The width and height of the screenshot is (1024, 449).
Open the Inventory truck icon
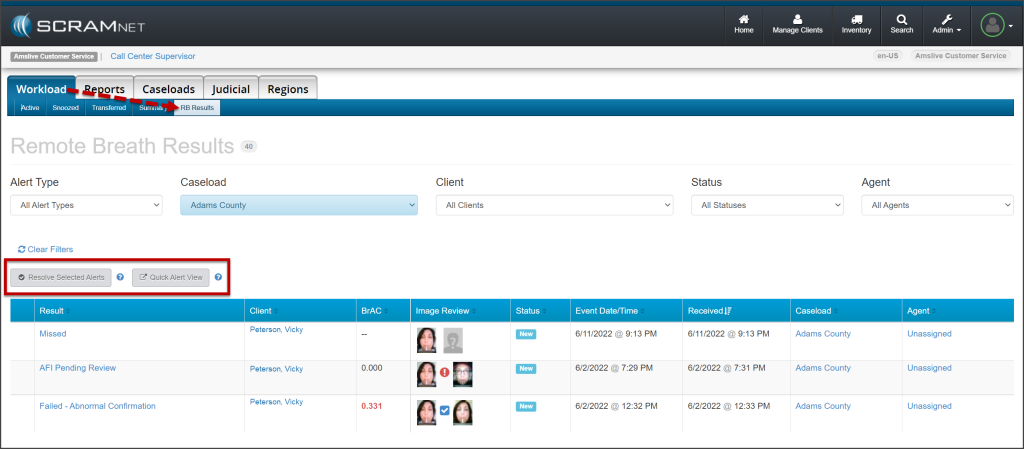pyautogui.click(x=856, y=23)
